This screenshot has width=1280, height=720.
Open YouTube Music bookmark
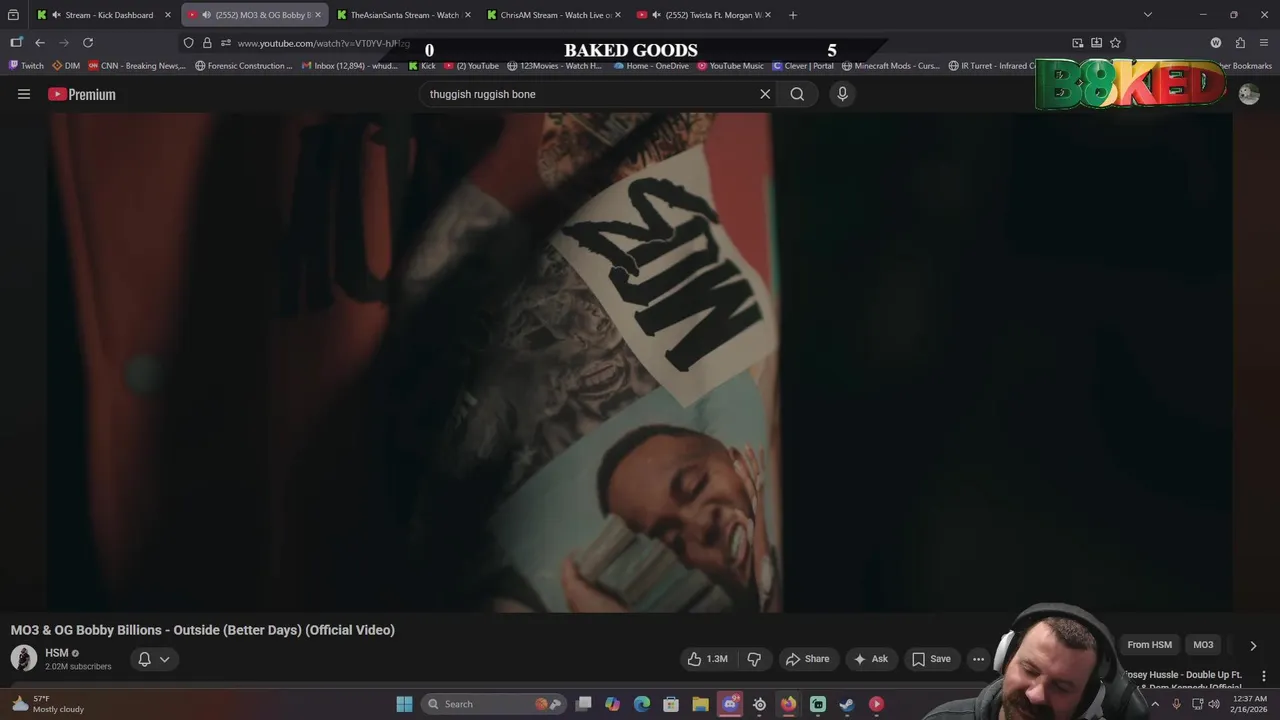731,66
